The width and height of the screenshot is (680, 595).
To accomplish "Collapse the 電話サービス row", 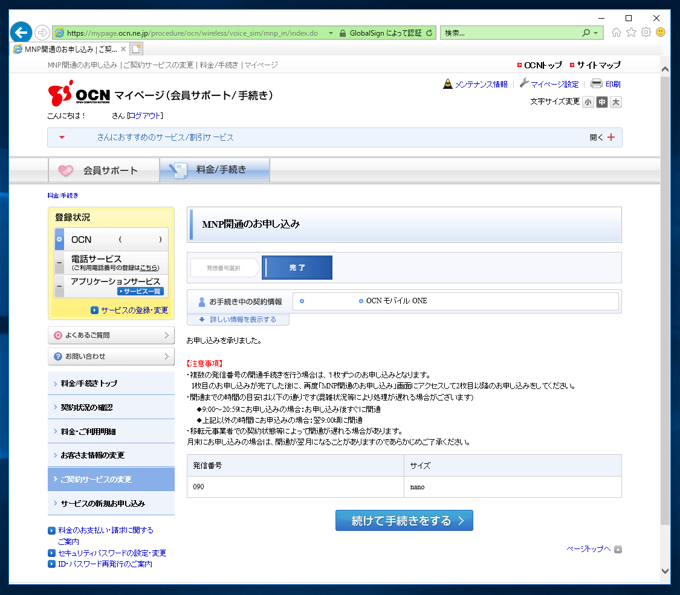I will click(59, 263).
